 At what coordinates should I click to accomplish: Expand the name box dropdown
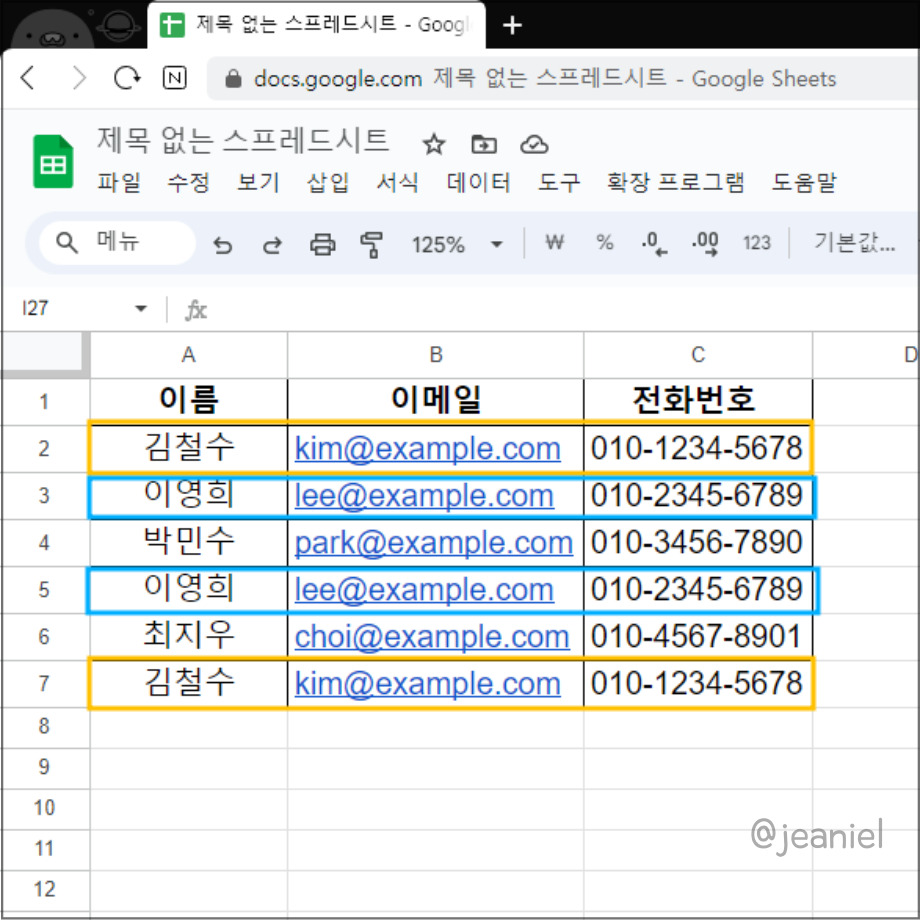coord(140,309)
